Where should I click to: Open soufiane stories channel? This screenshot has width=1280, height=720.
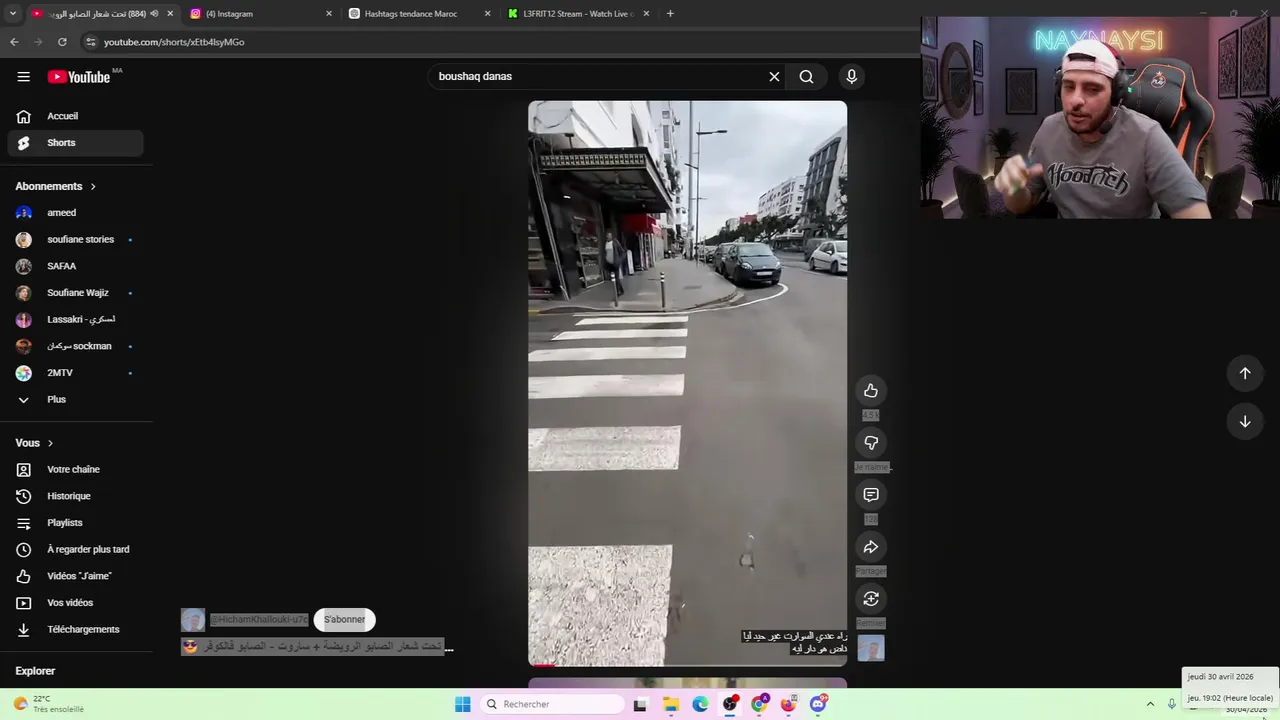[75, 240]
